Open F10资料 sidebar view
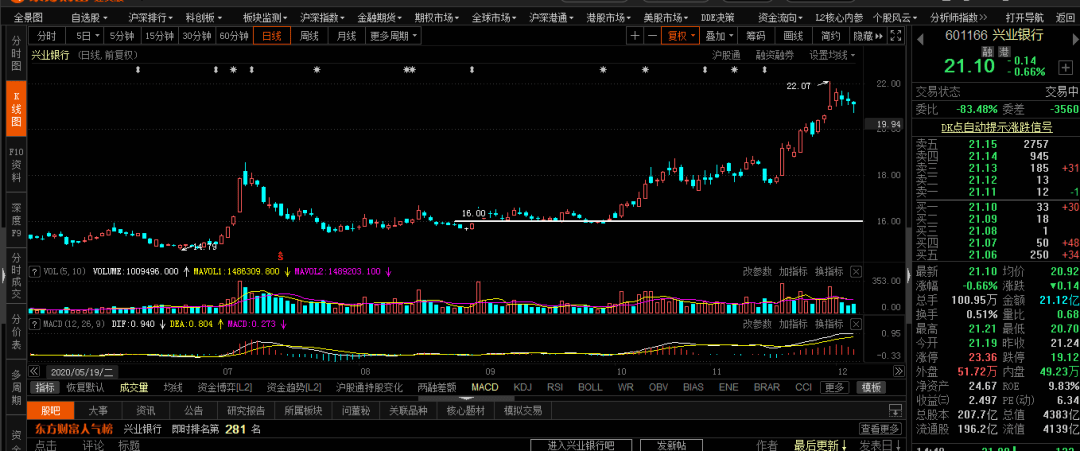The height and width of the screenshot is (451, 1080). coord(16,164)
